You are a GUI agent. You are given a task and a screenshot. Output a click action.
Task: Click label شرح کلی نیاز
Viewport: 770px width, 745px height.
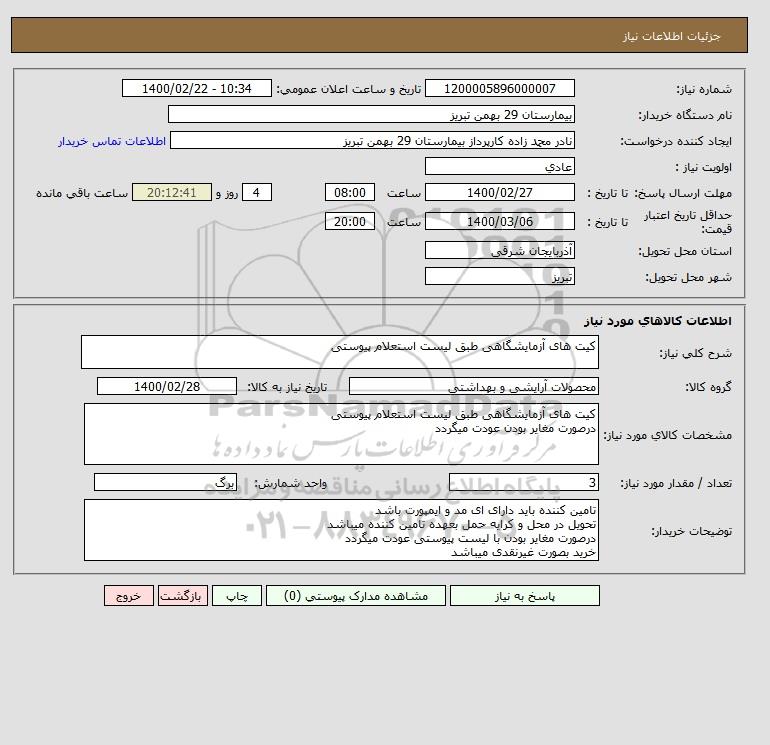click(x=695, y=353)
